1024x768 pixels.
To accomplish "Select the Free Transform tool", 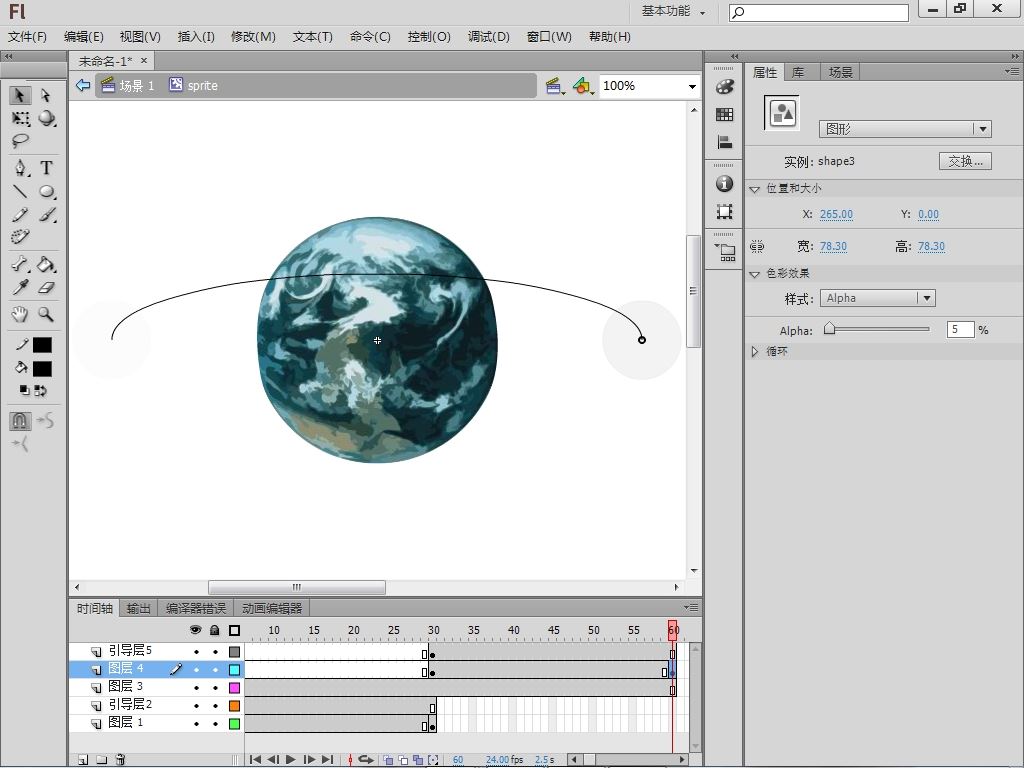I will [20, 118].
